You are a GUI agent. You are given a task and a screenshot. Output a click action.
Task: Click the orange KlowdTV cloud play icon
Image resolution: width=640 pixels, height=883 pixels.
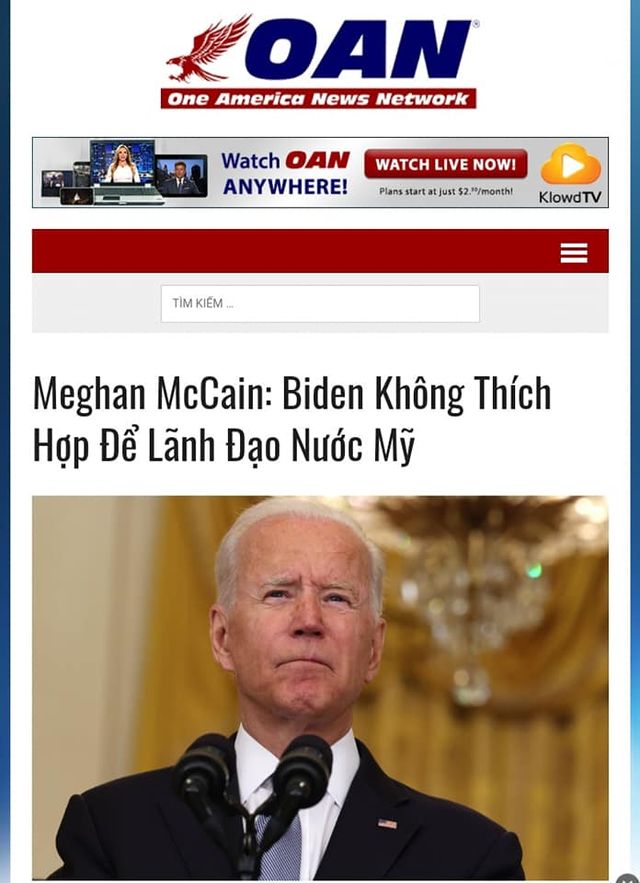point(571,164)
